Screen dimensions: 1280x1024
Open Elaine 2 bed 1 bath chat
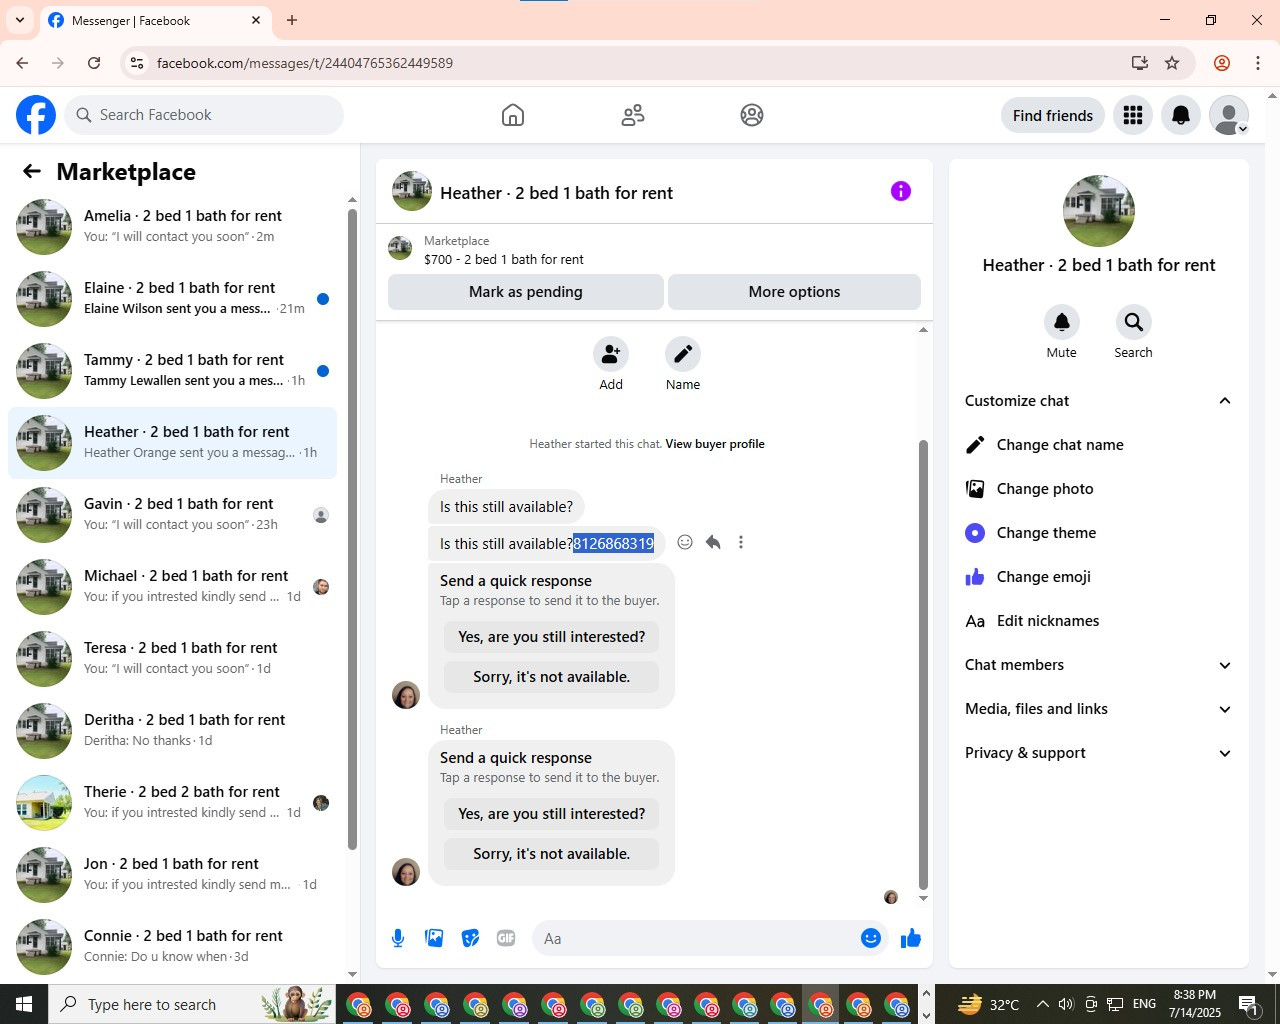(173, 299)
